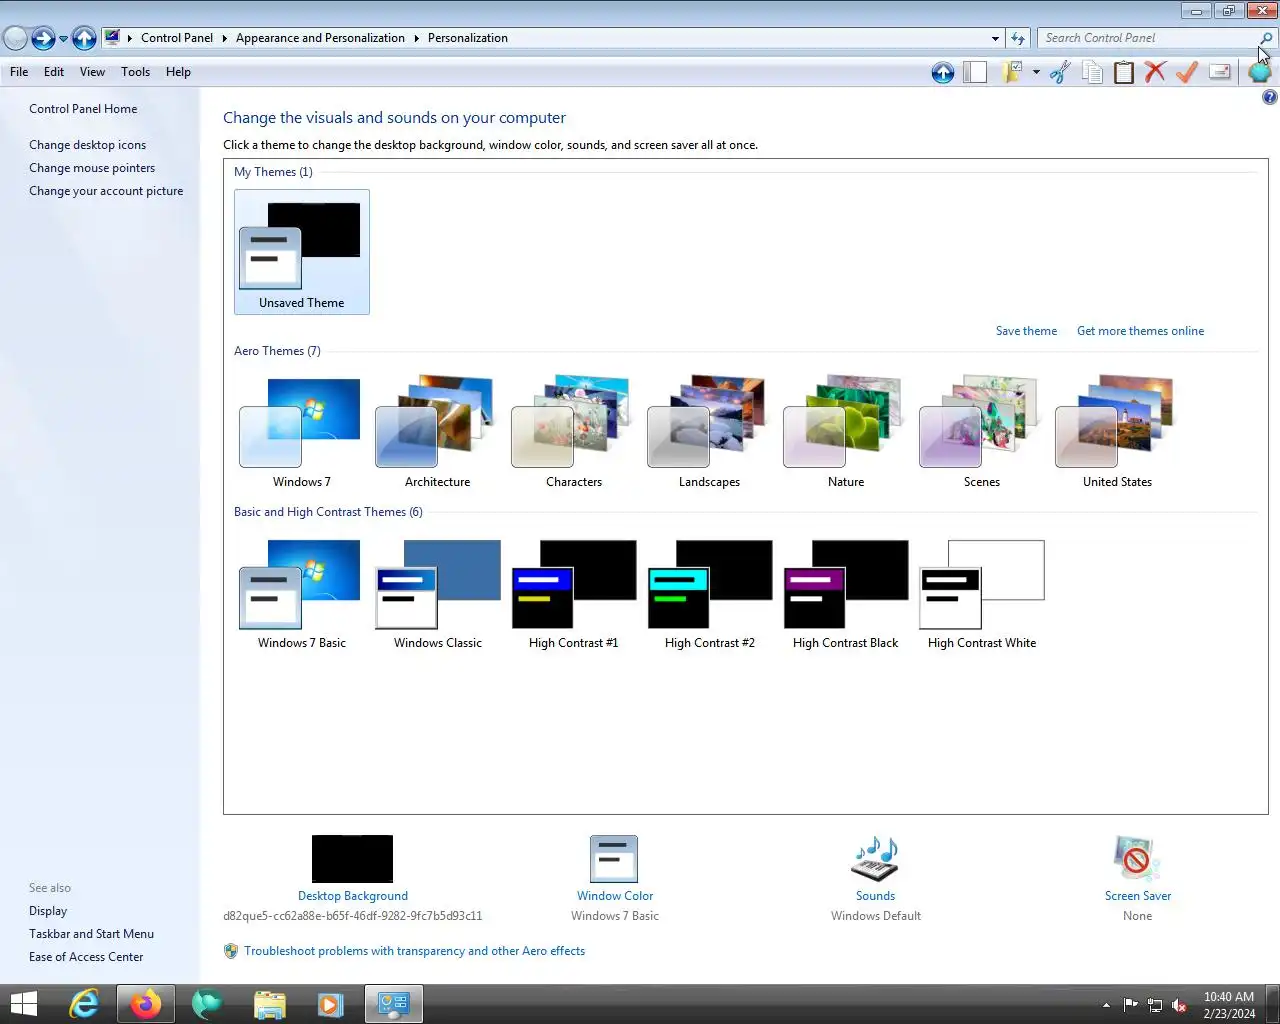Viewport: 1280px width, 1024px height.
Task: Click Change desktop icons link
Action: pos(87,145)
